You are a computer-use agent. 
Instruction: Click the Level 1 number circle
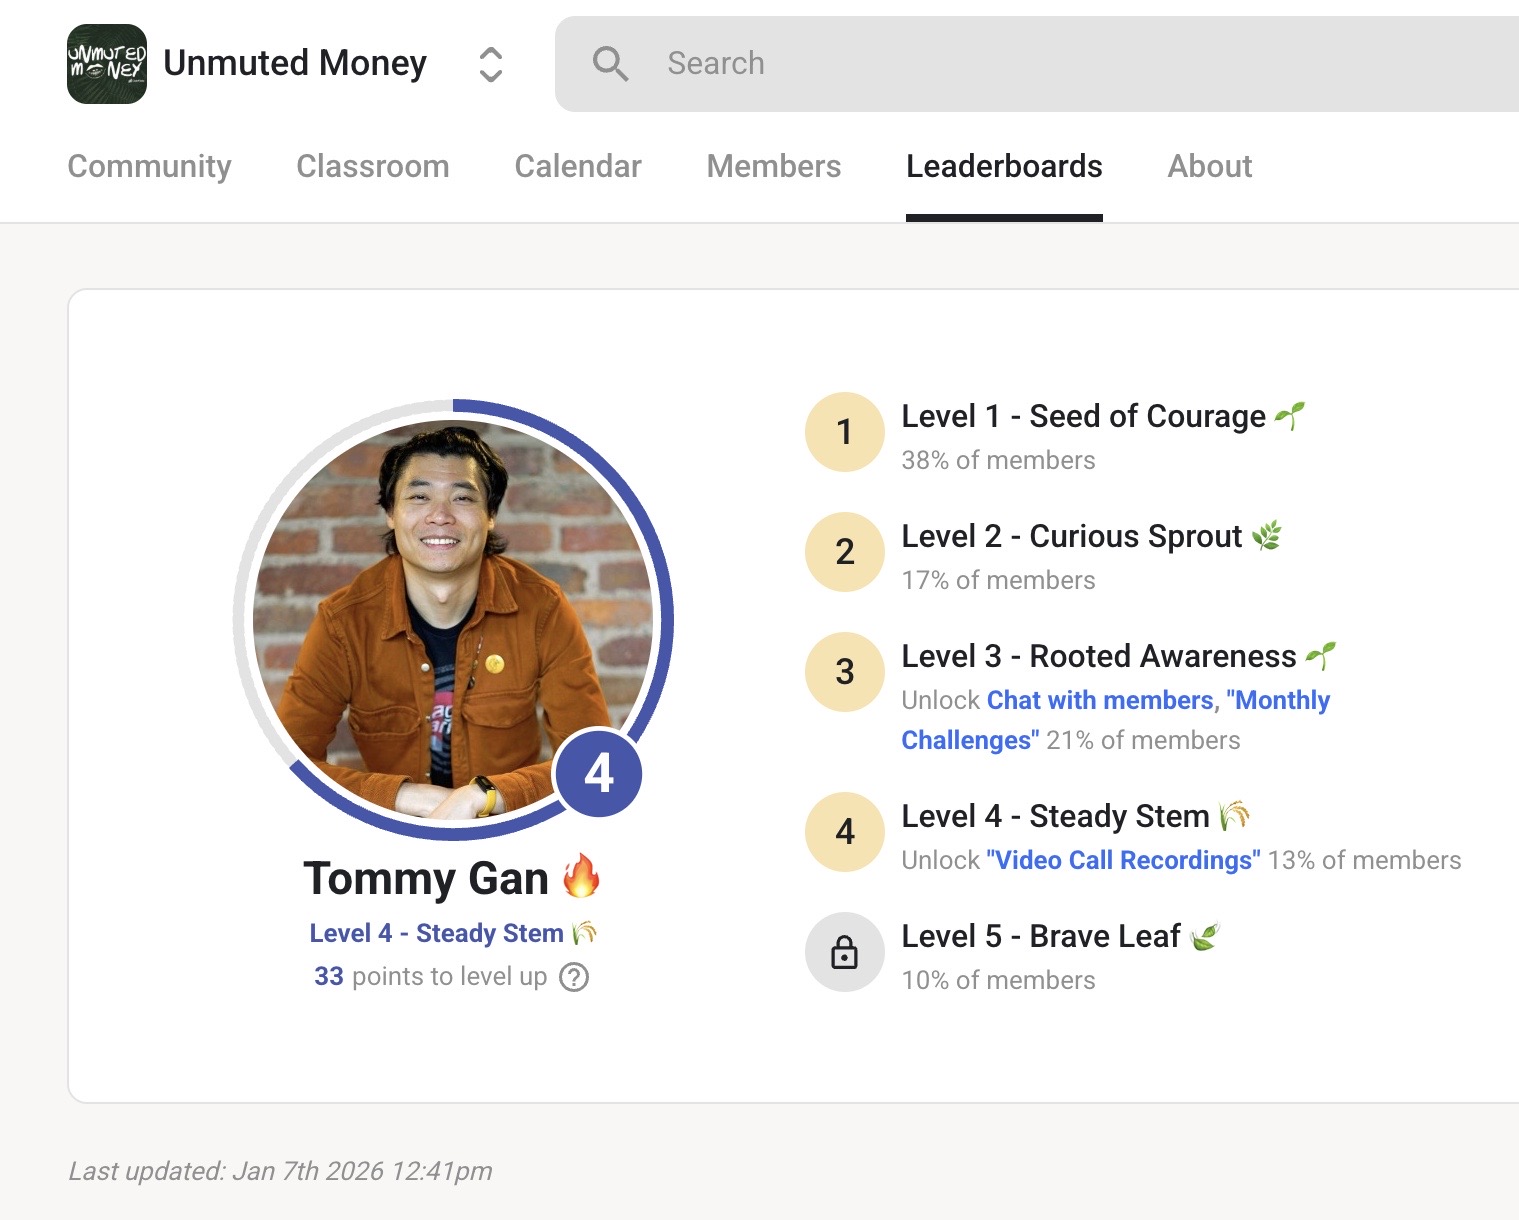point(845,432)
